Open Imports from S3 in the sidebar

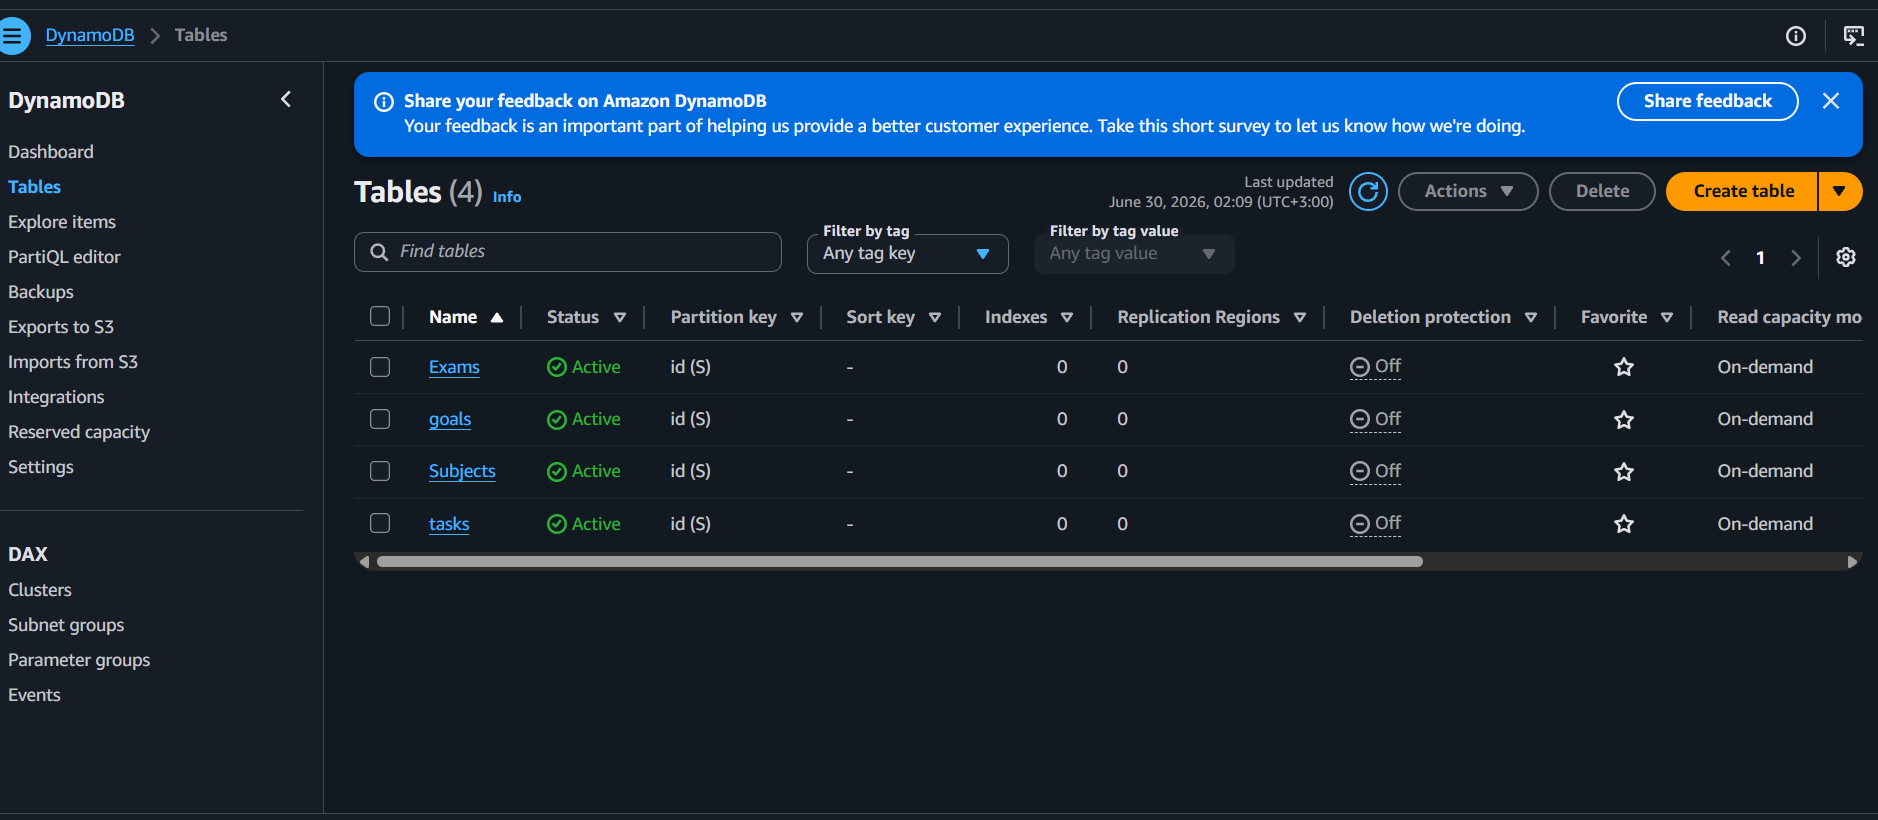pyautogui.click(x=73, y=362)
